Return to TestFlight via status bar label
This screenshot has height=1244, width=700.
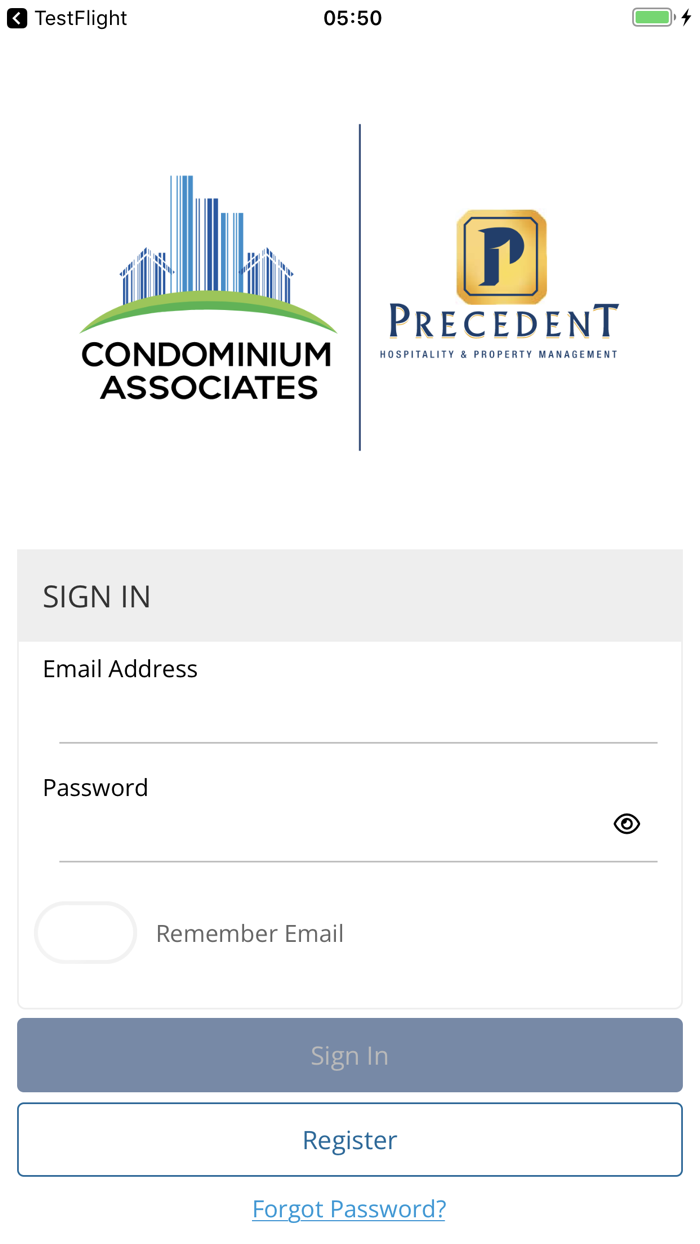[x=80, y=18]
